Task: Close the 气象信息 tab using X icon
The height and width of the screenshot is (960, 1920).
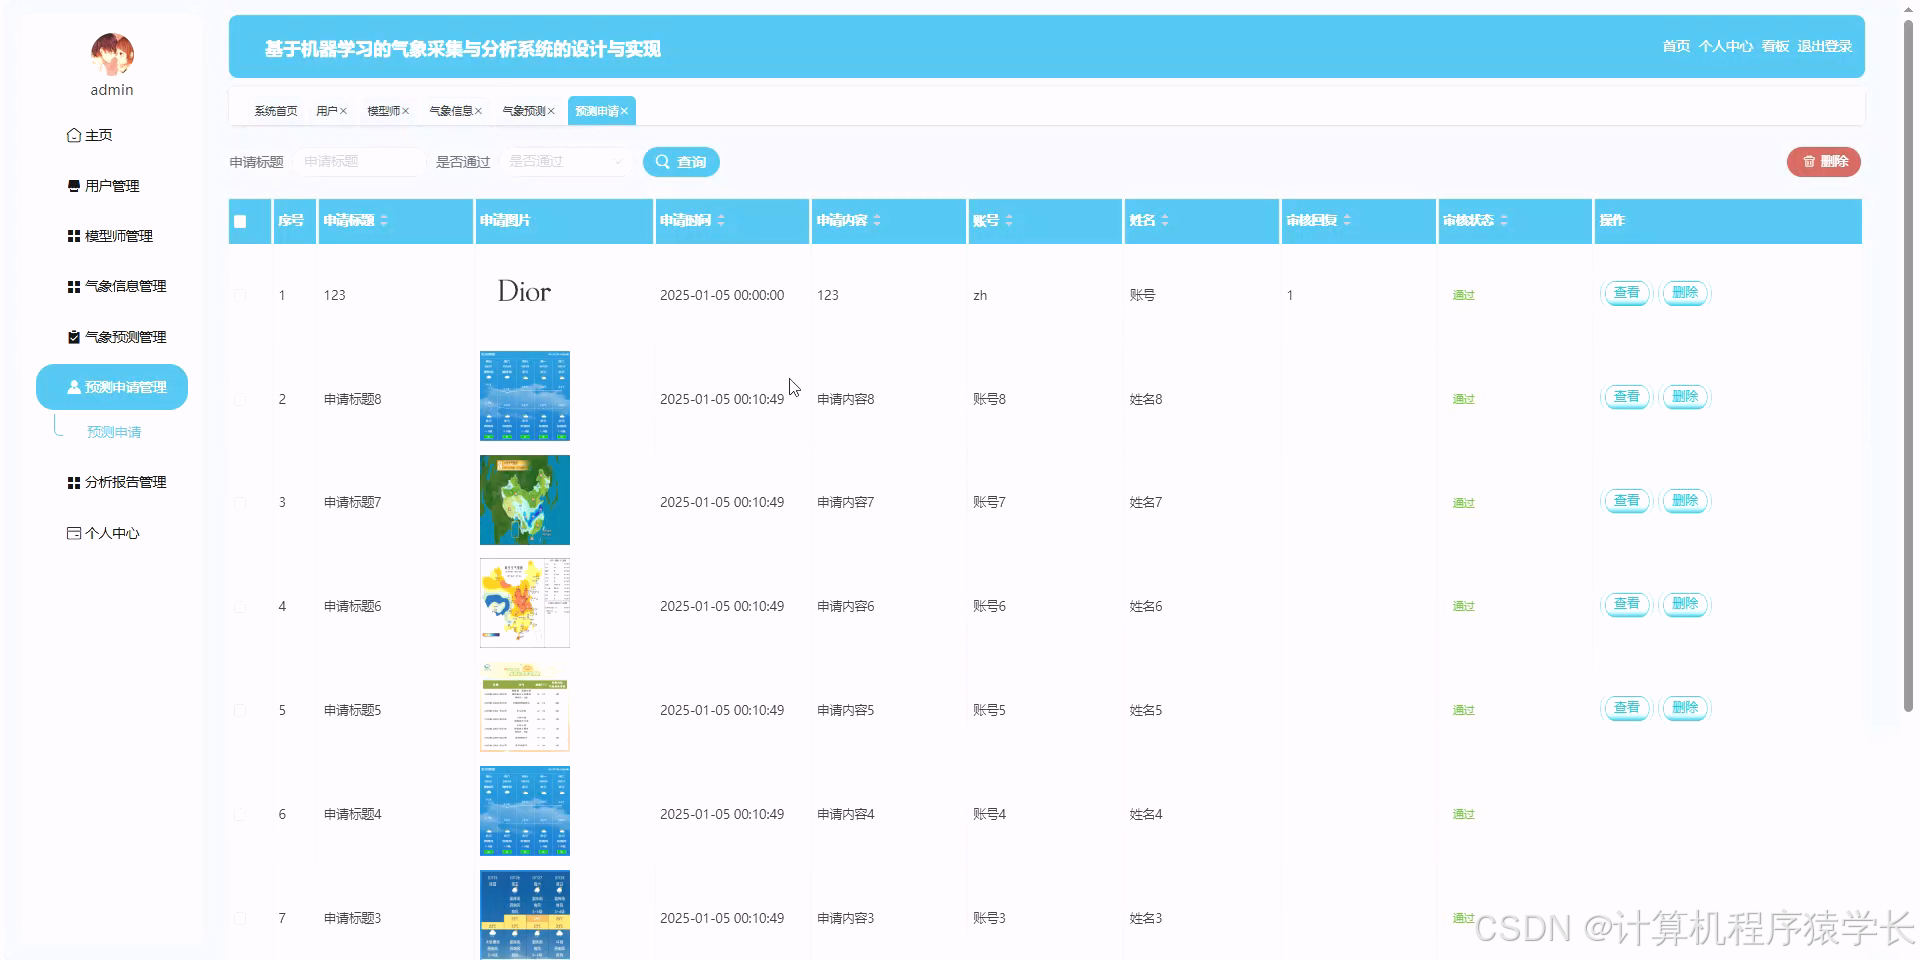Action: pos(478,111)
